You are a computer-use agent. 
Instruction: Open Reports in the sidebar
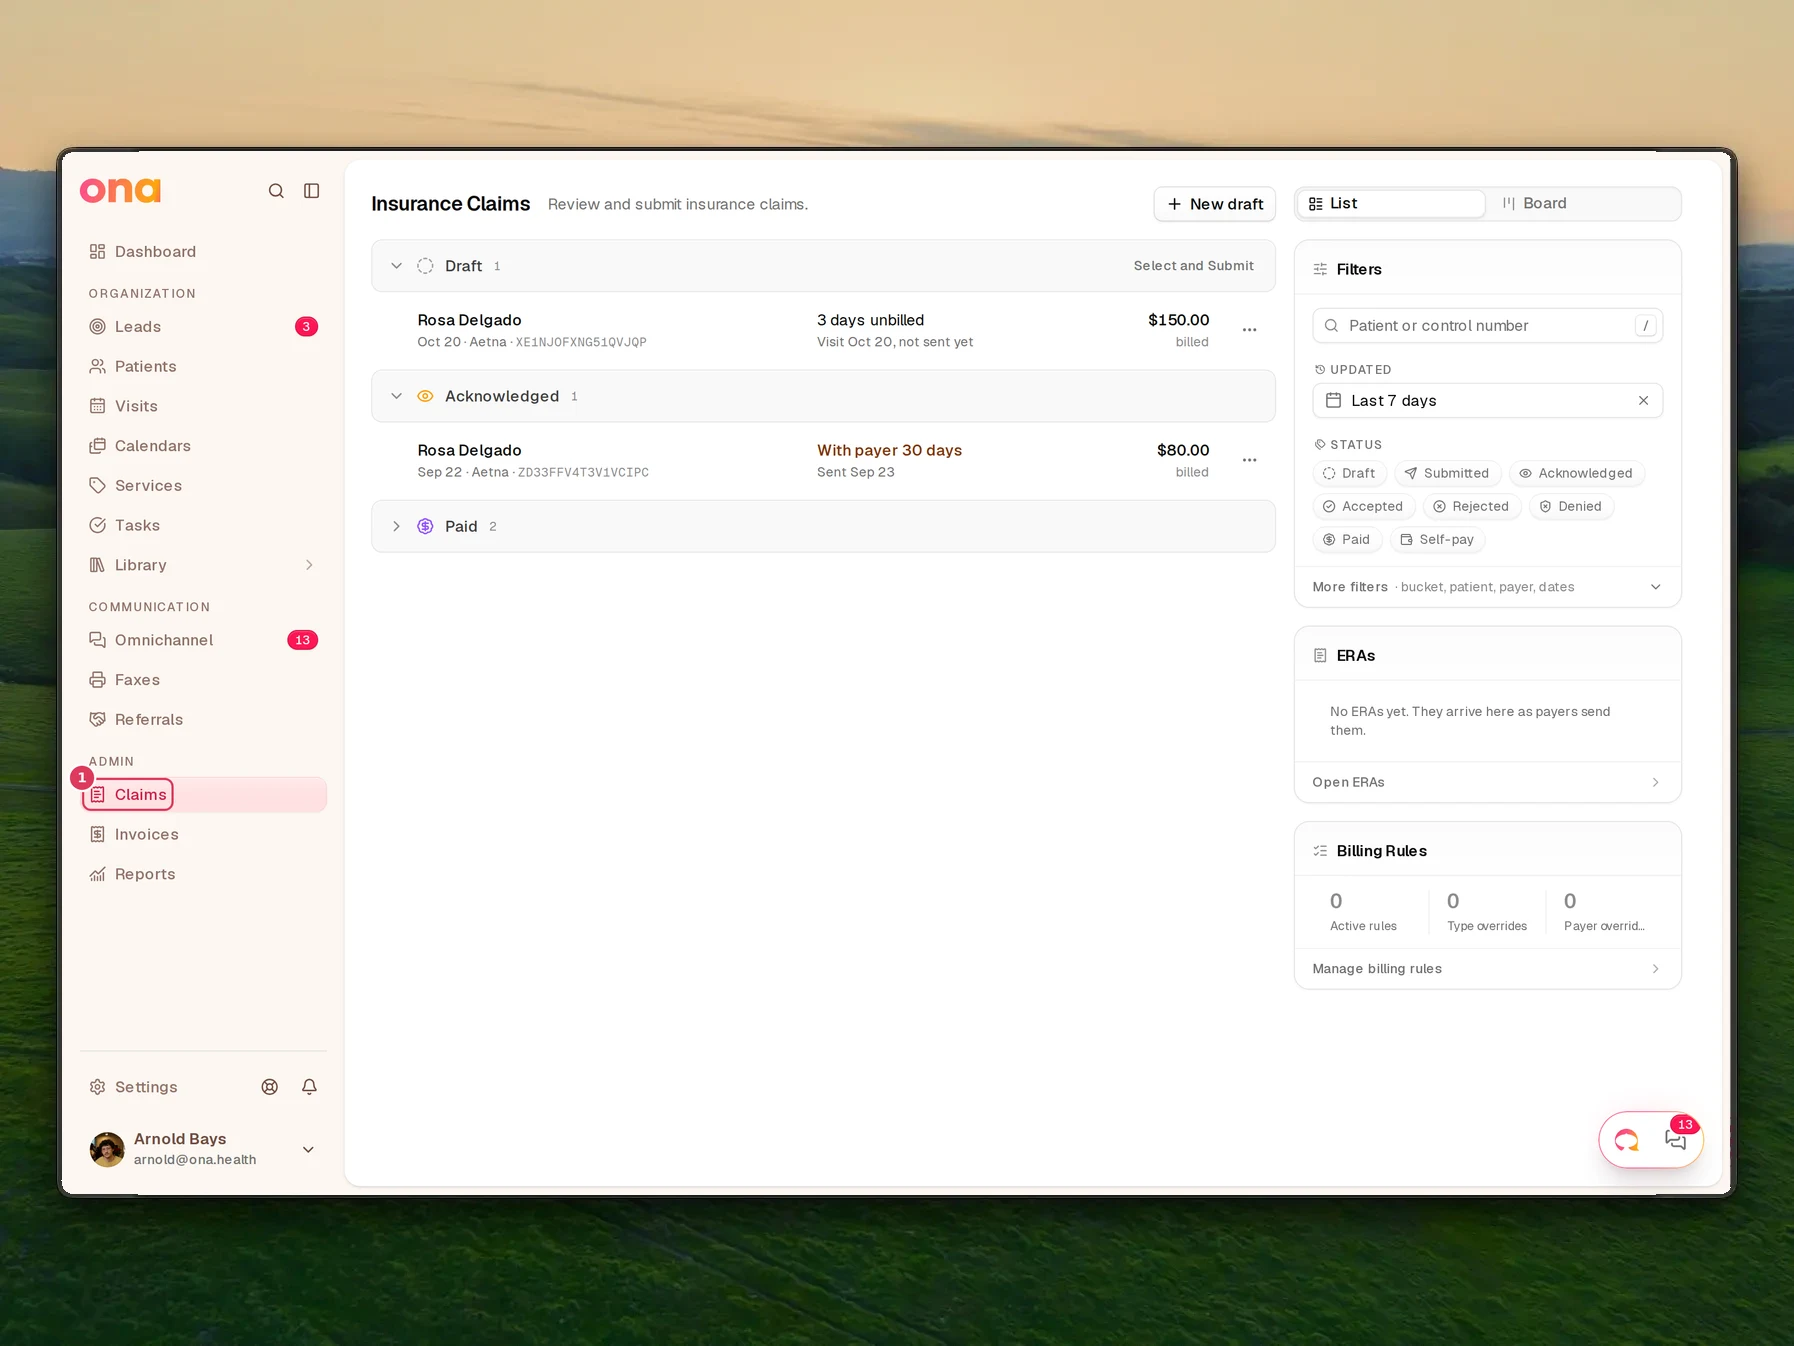203,874
